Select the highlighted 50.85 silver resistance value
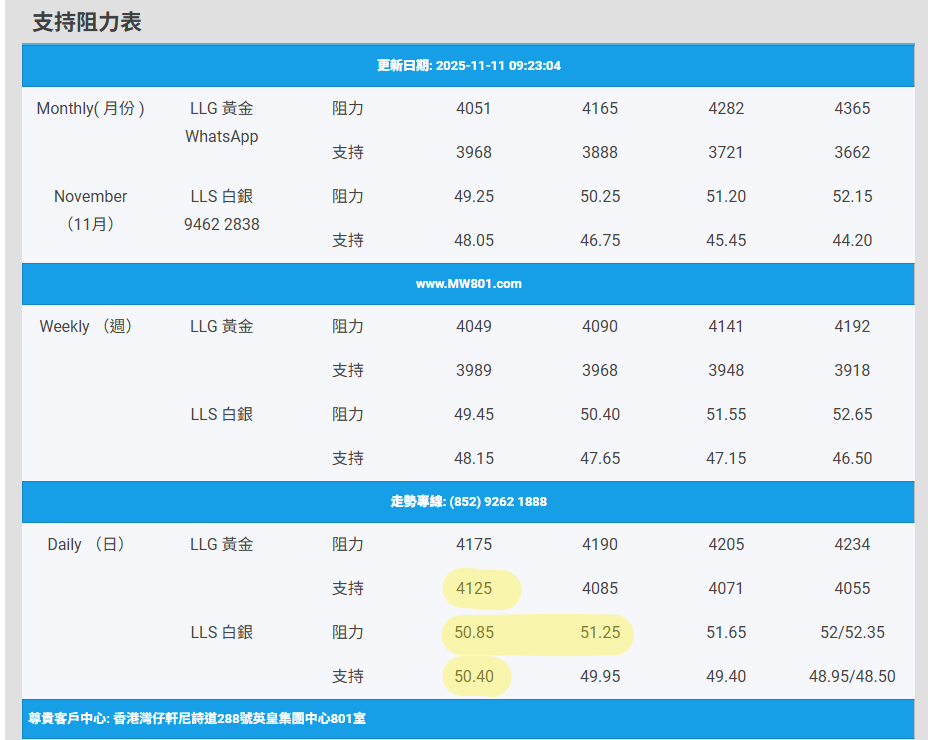This screenshot has width=938, height=740. click(x=474, y=633)
